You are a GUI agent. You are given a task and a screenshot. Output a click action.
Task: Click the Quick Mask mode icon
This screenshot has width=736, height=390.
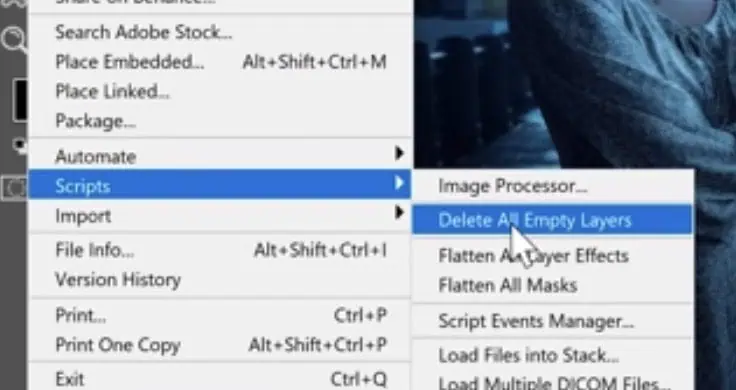click(x=14, y=188)
